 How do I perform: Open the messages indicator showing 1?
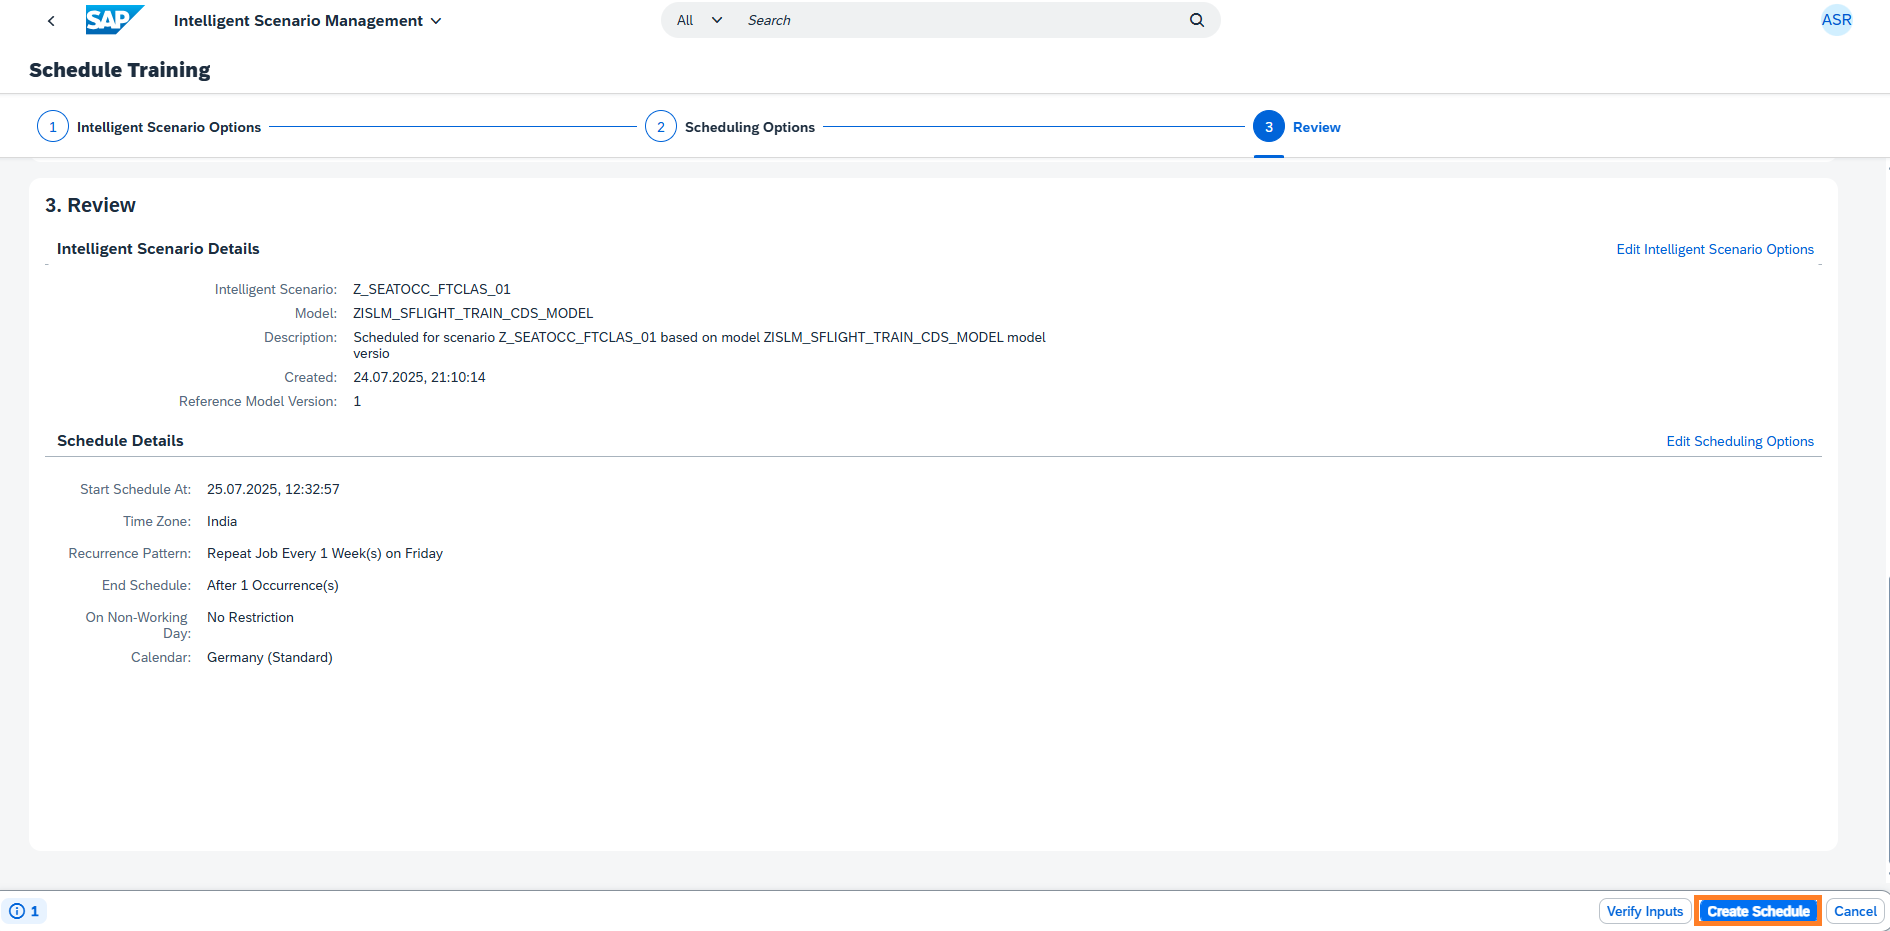click(24, 911)
